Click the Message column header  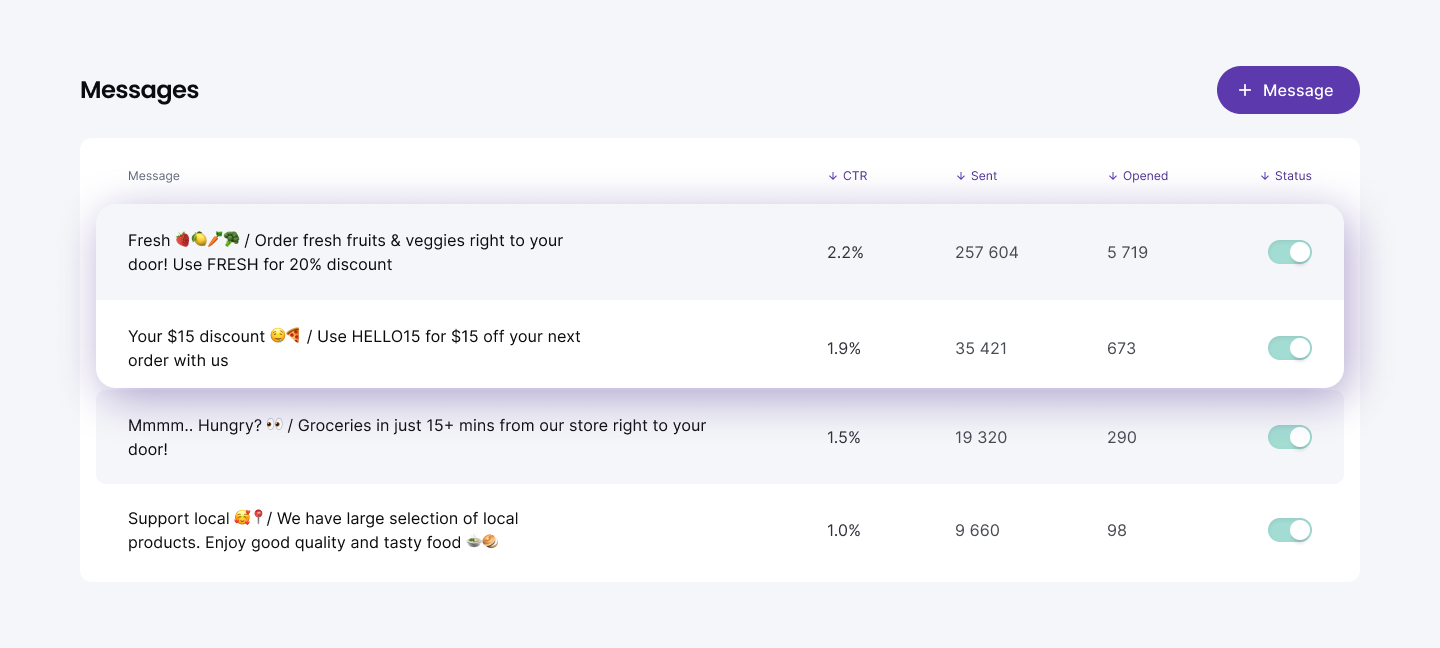(154, 176)
